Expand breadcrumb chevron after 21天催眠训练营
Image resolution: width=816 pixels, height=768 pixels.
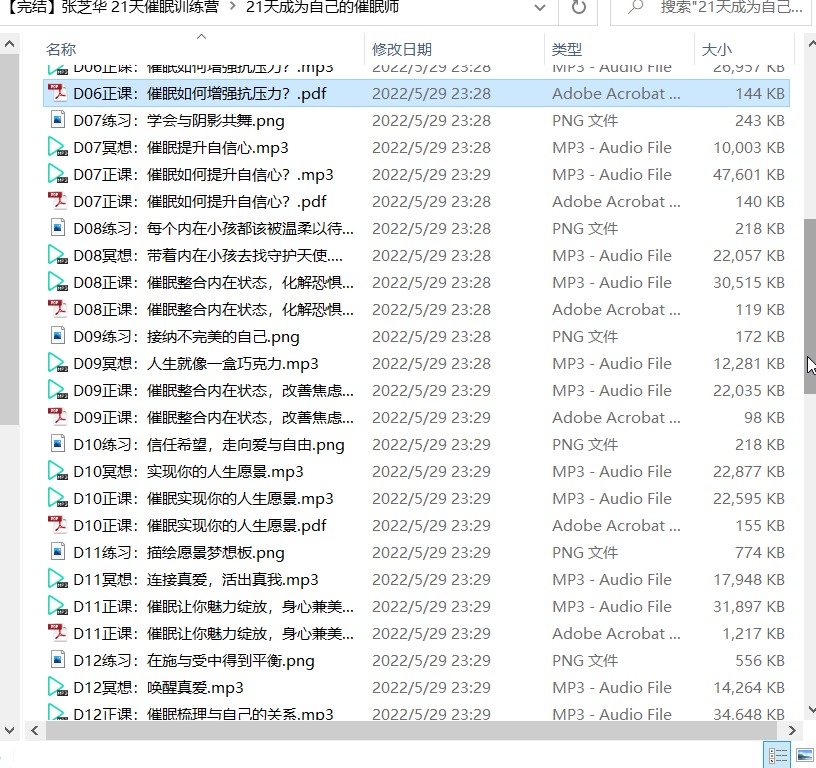(232, 7)
